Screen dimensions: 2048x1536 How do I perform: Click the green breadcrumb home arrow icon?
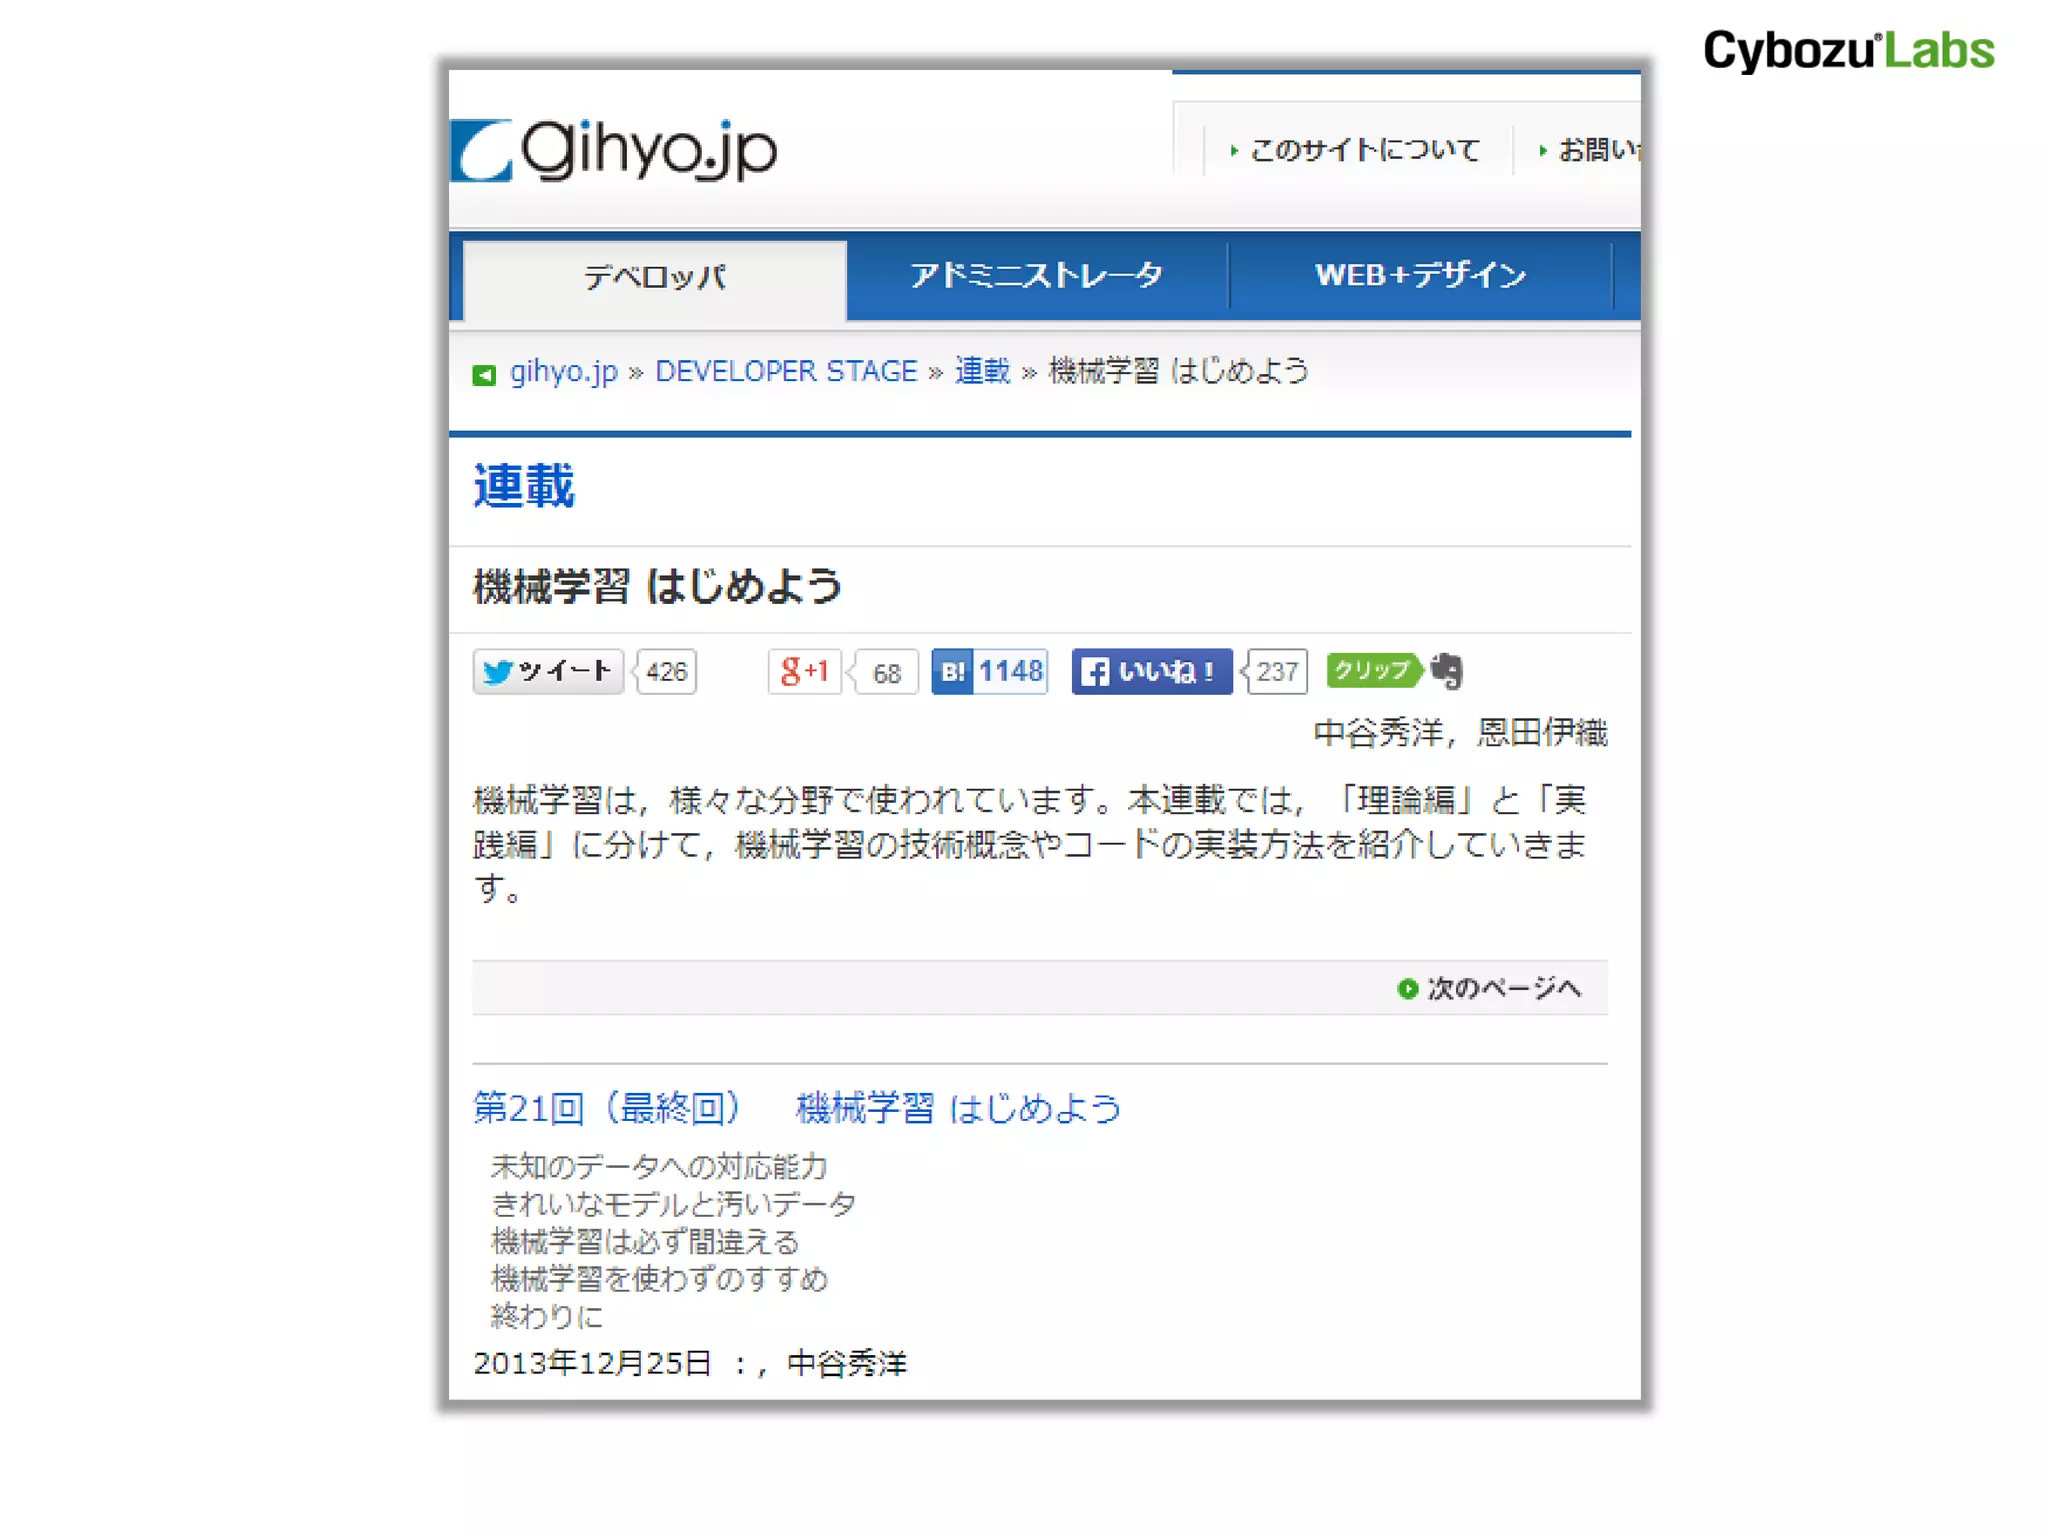point(484,375)
